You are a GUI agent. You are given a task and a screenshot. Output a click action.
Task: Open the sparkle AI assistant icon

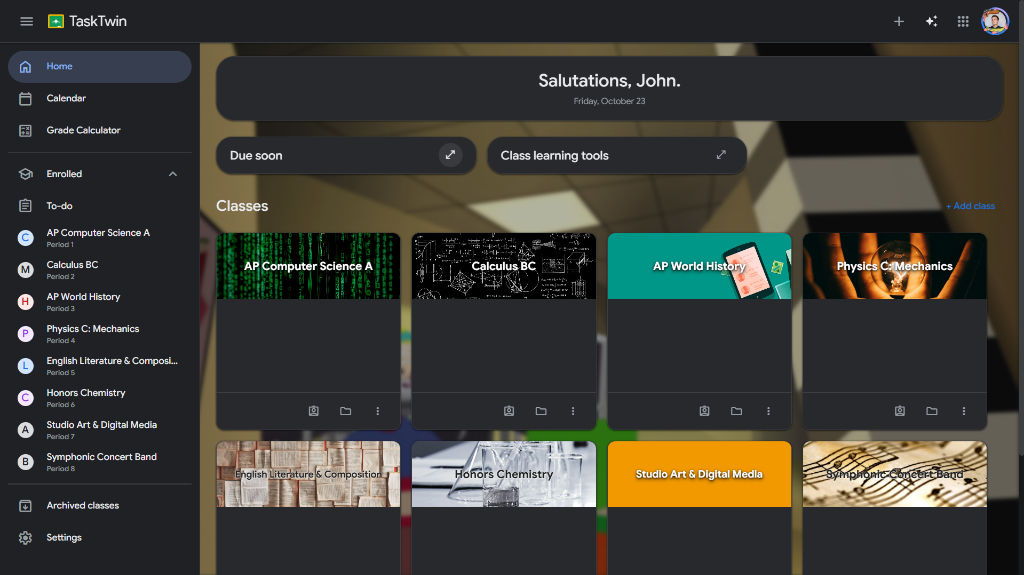pos(931,22)
